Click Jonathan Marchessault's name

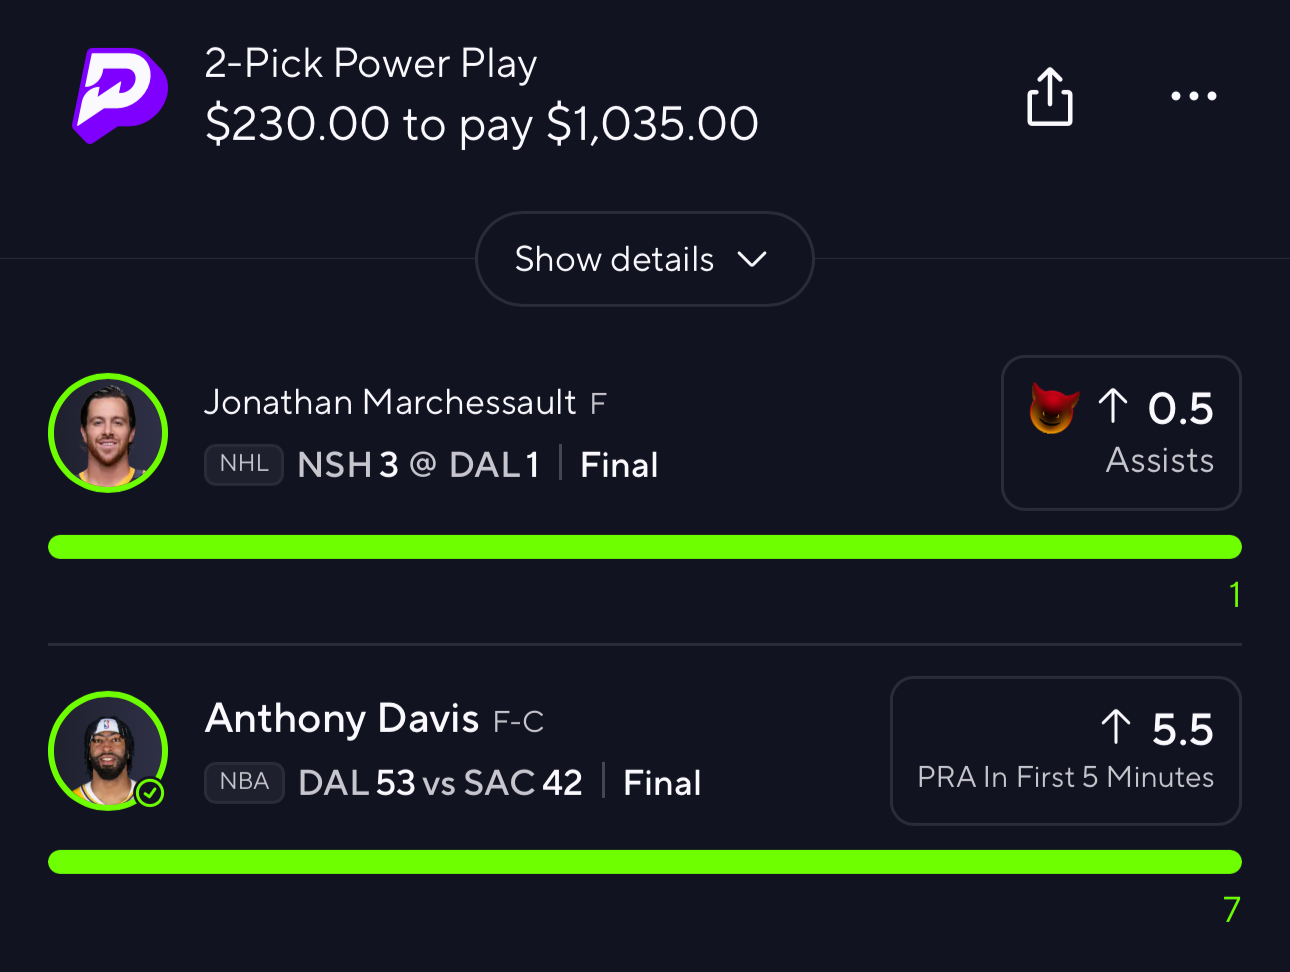click(x=390, y=402)
